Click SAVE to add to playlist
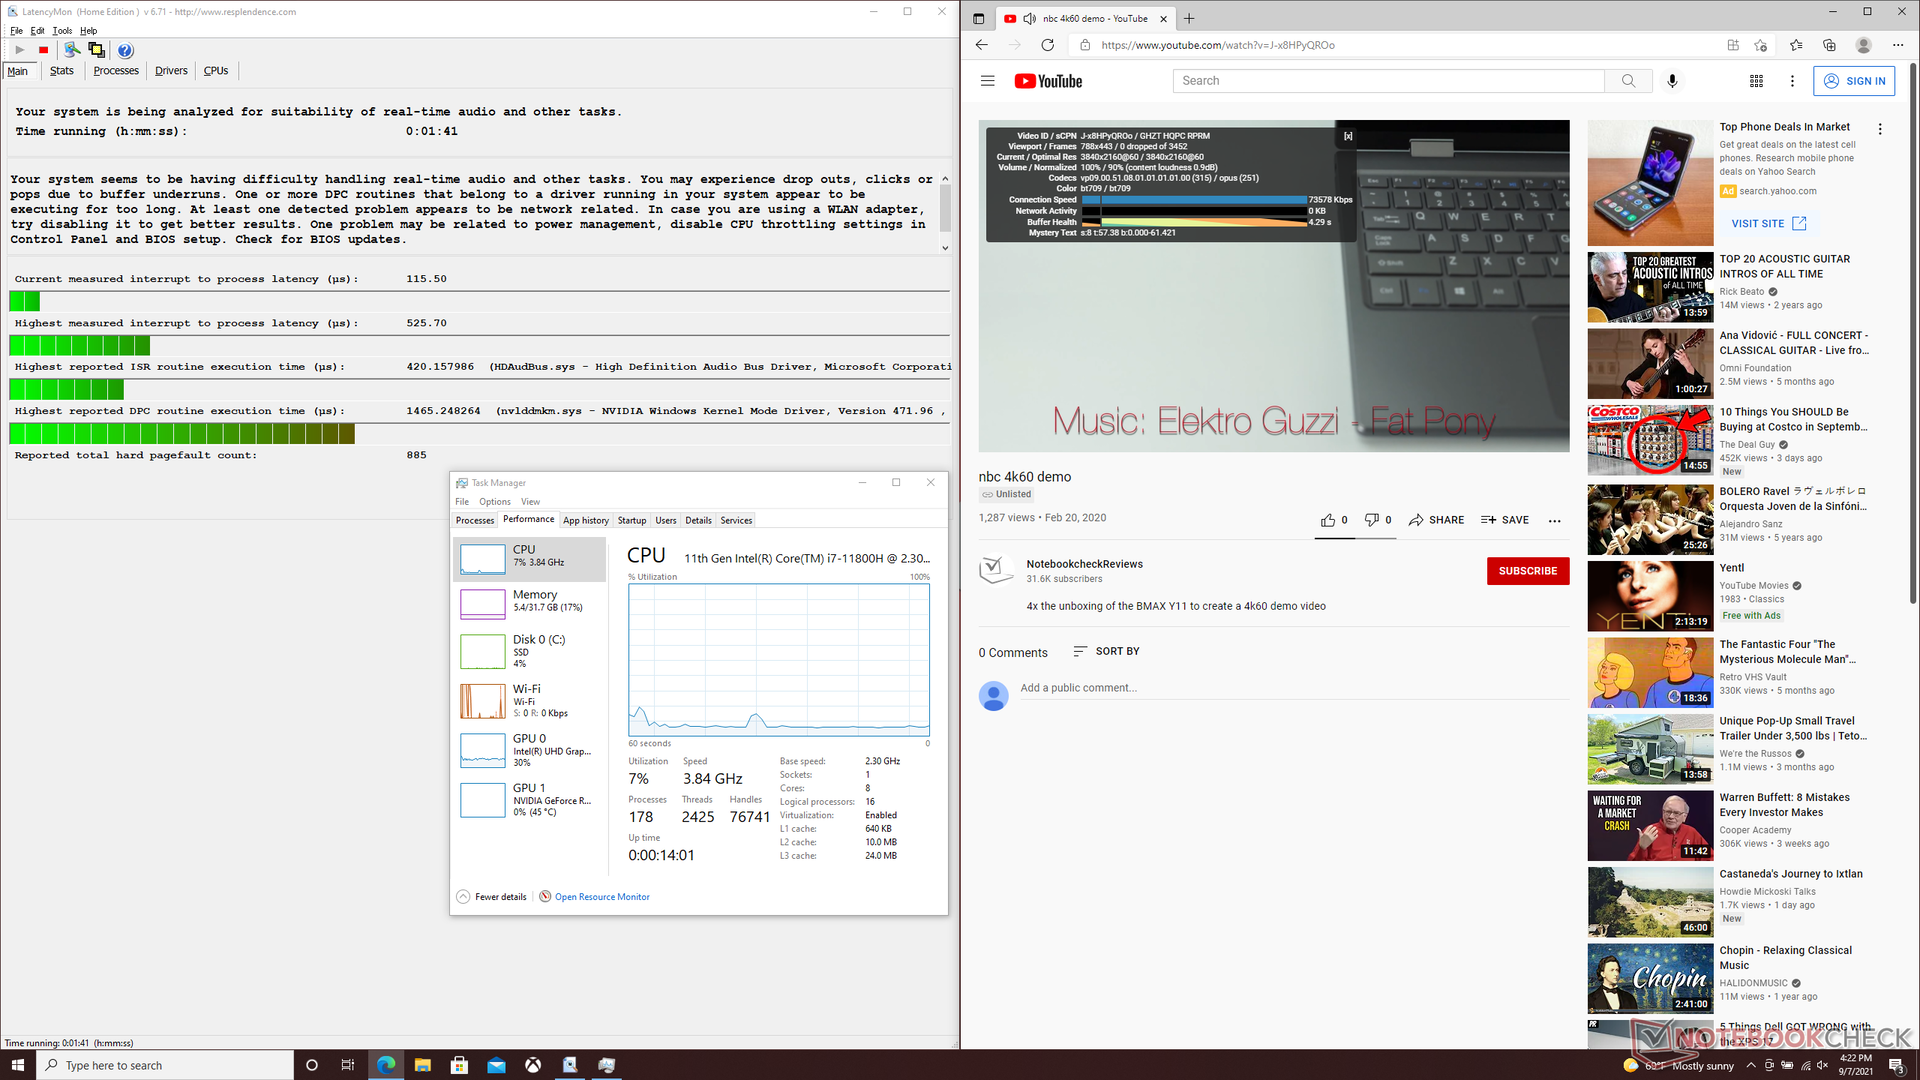 point(1505,520)
